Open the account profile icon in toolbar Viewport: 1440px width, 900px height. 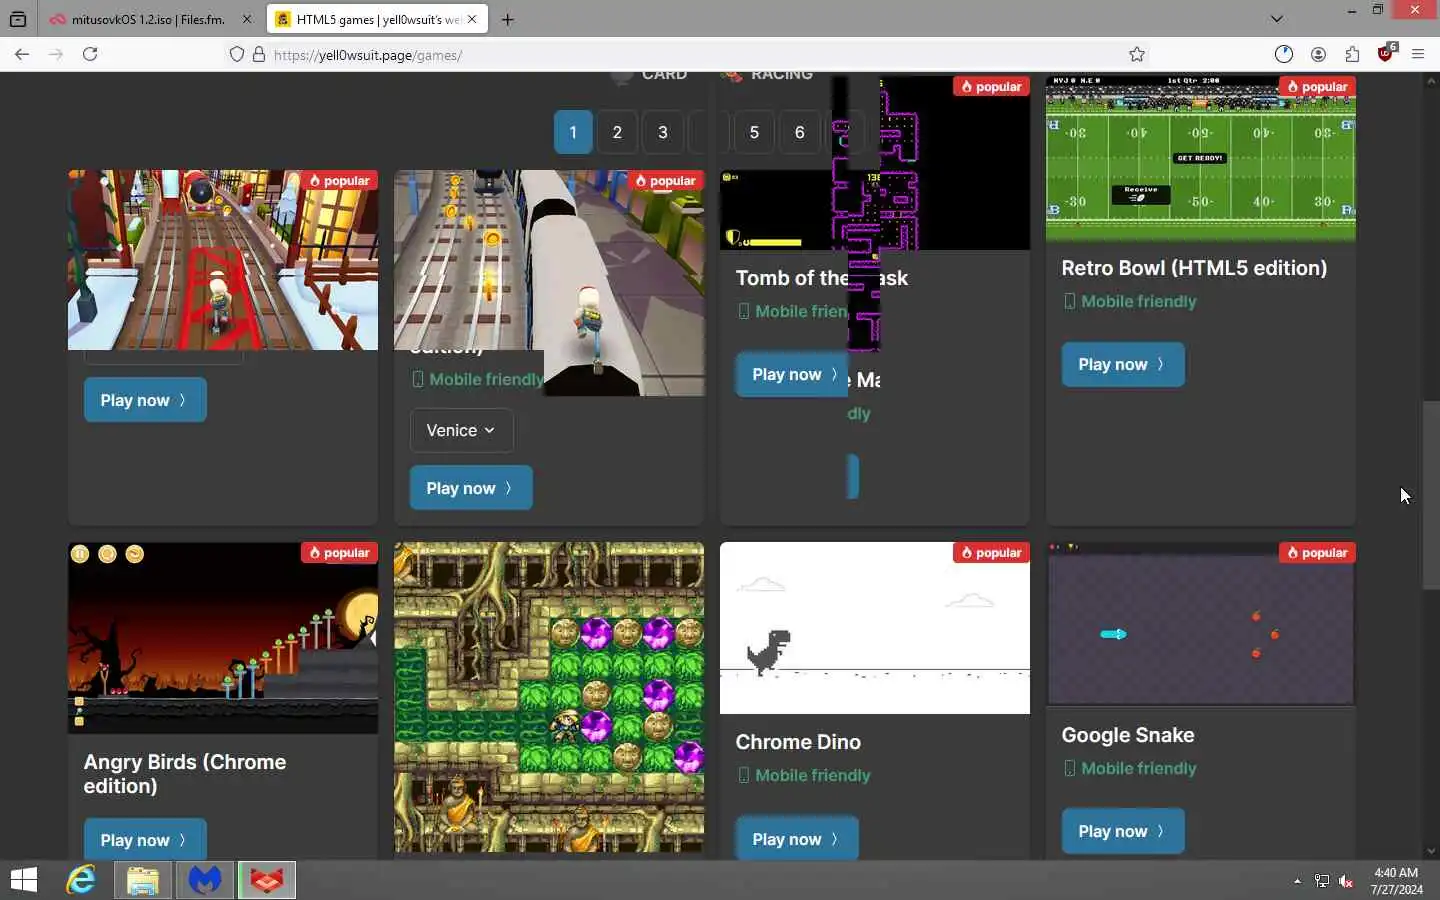[1318, 54]
